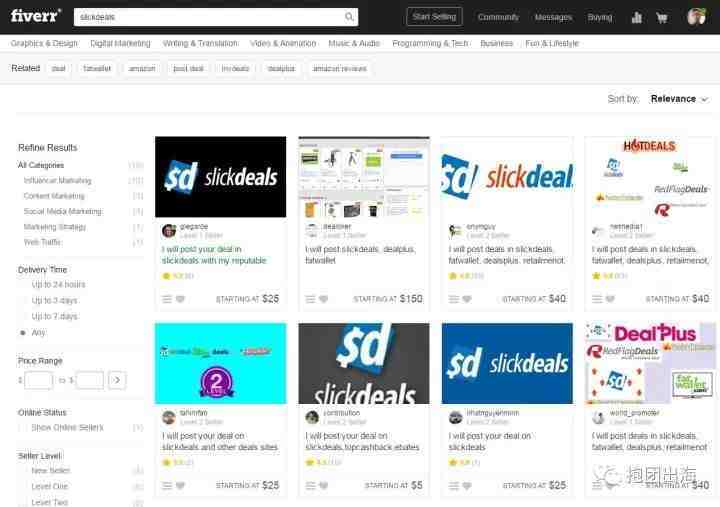This screenshot has width=720, height=507.
Task: Open the Sort by Relevance dropdown
Action: coord(679,99)
